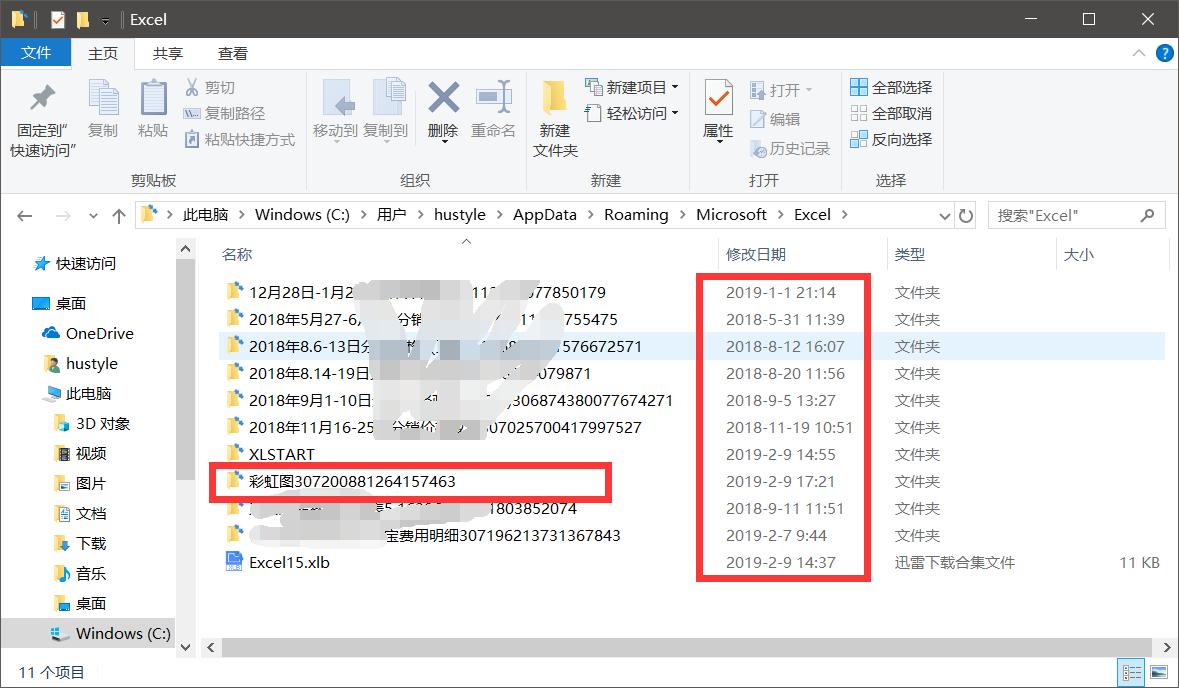Open the address bar dropdown
Image resolution: width=1179 pixels, height=688 pixels.
(944, 214)
